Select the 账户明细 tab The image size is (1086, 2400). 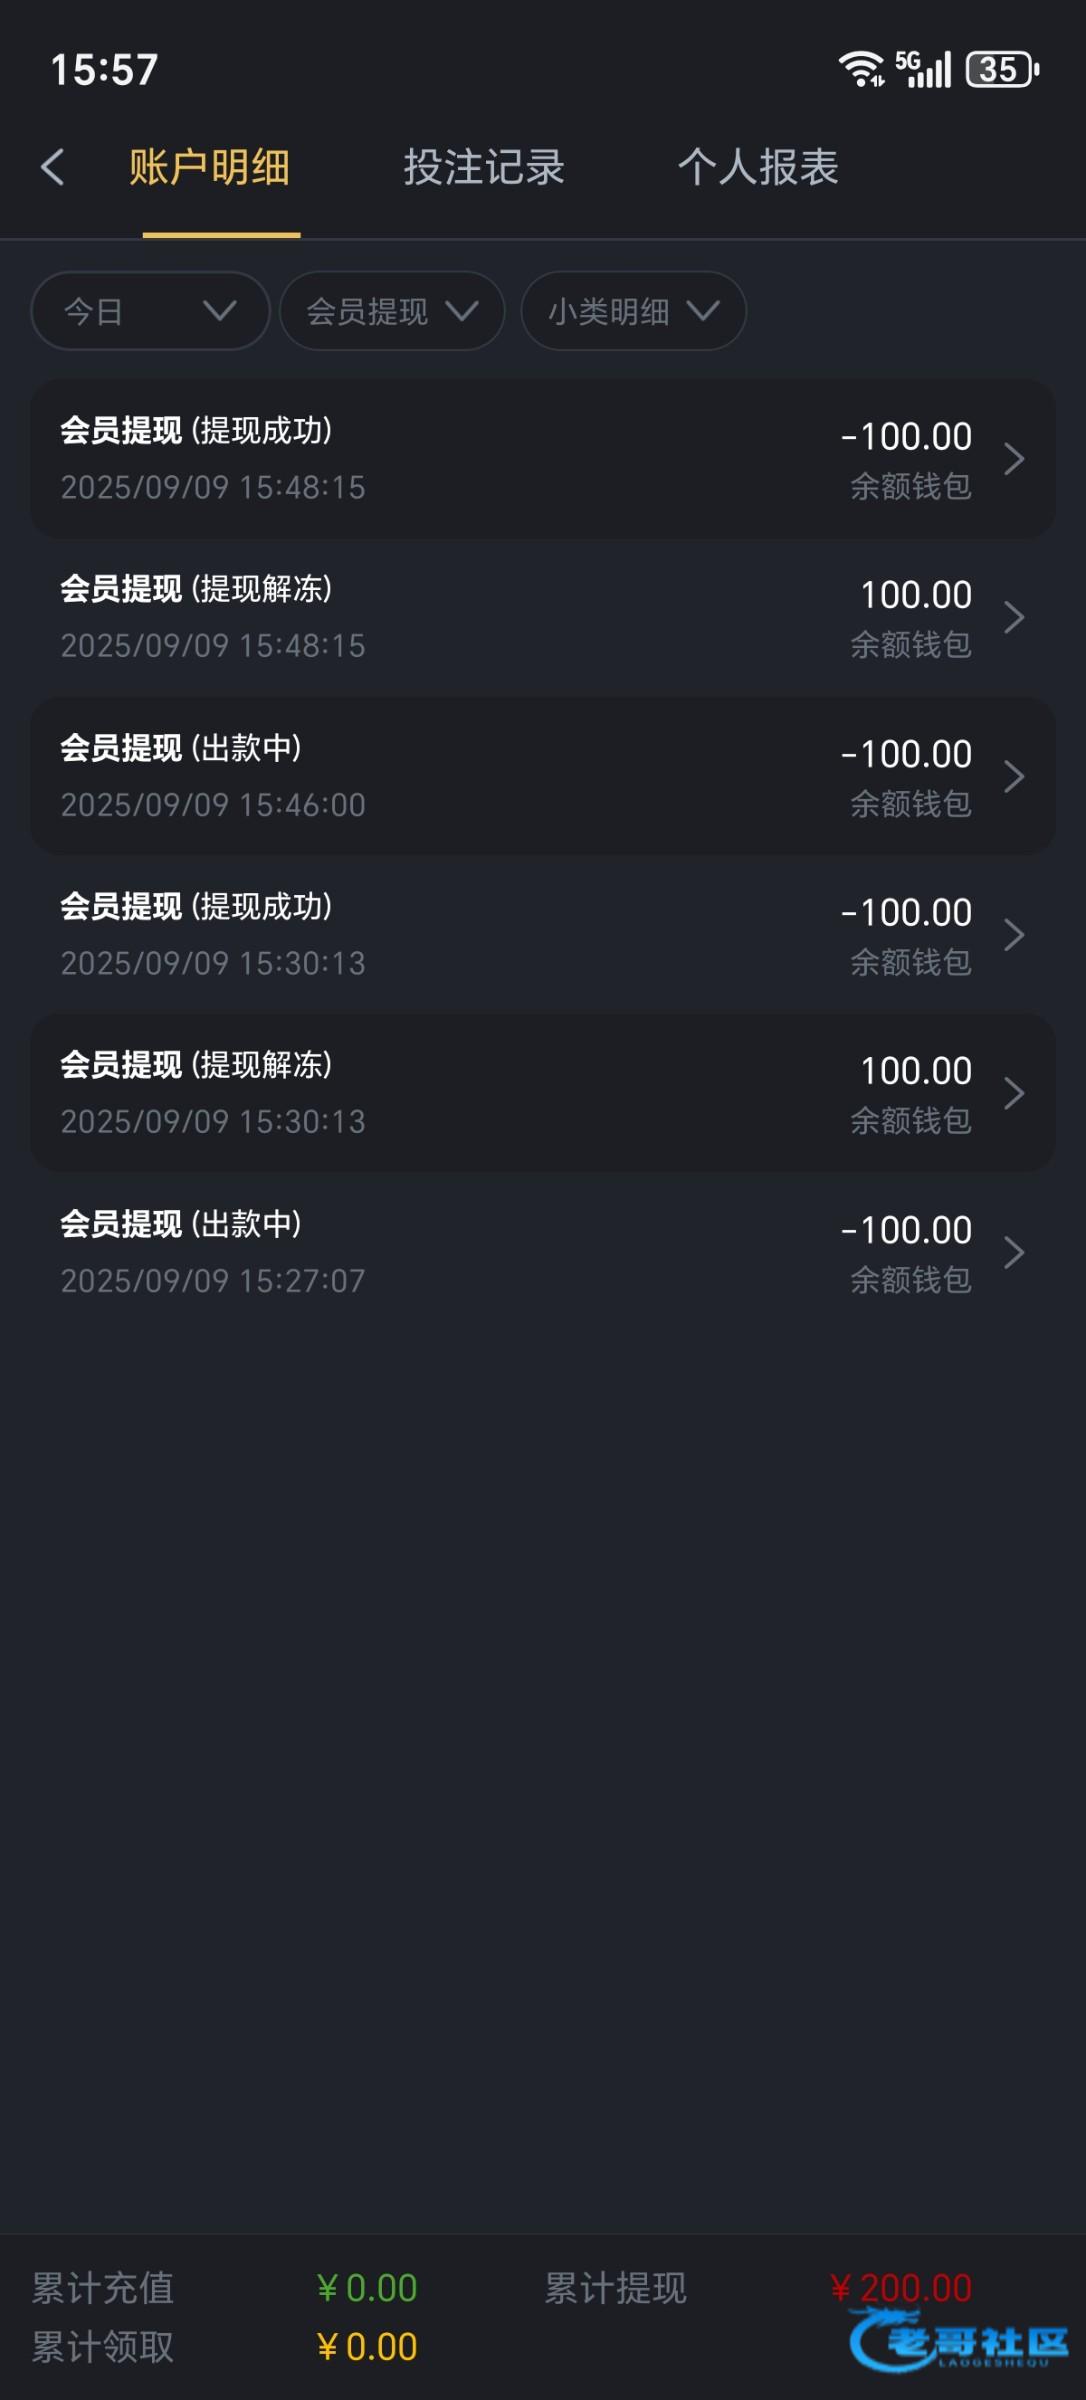tap(209, 167)
